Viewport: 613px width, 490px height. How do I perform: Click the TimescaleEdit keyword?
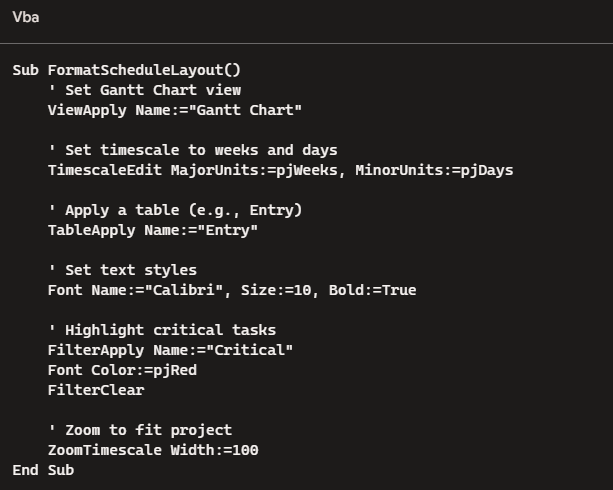[x=105, y=171]
